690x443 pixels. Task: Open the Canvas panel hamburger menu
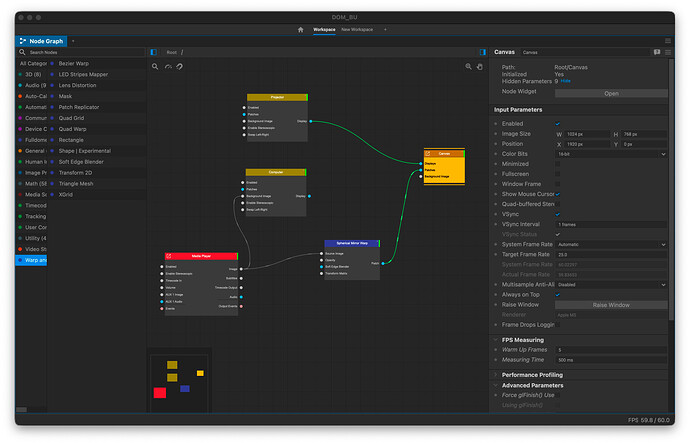pos(668,52)
